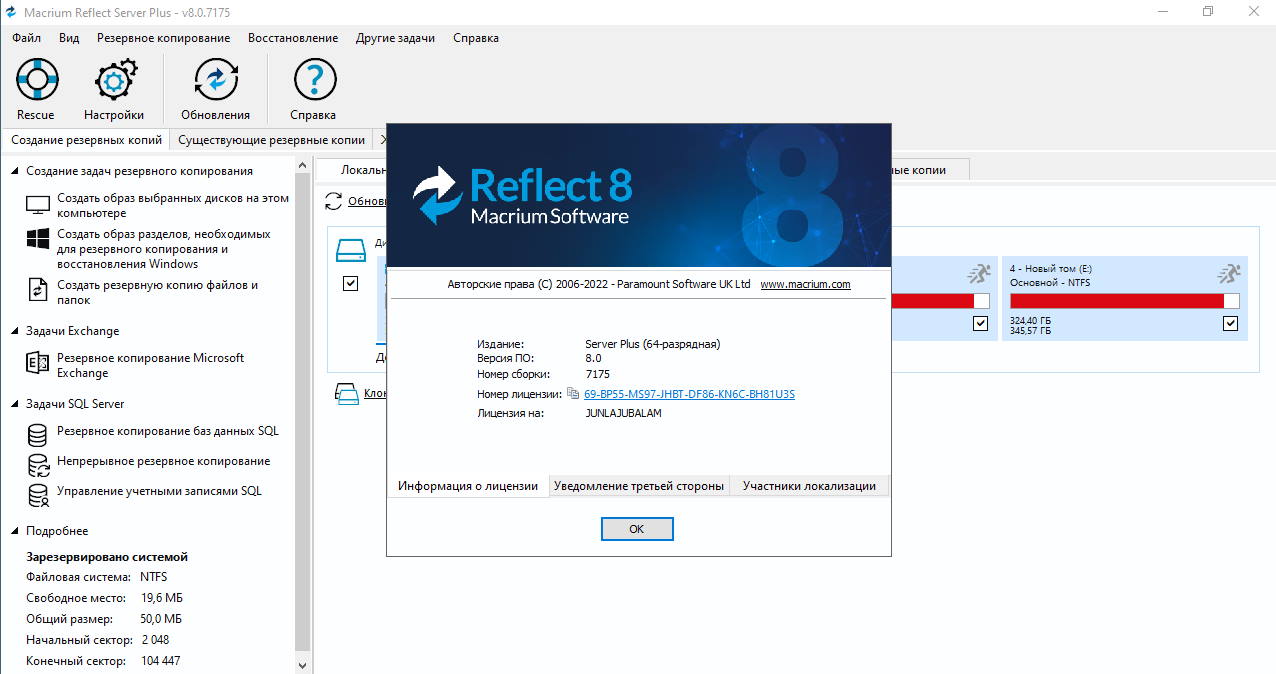Click the Reflect 8 arrow logo in the dialog
The width and height of the screenshot is (1276, 674).
tap(437, 194)
